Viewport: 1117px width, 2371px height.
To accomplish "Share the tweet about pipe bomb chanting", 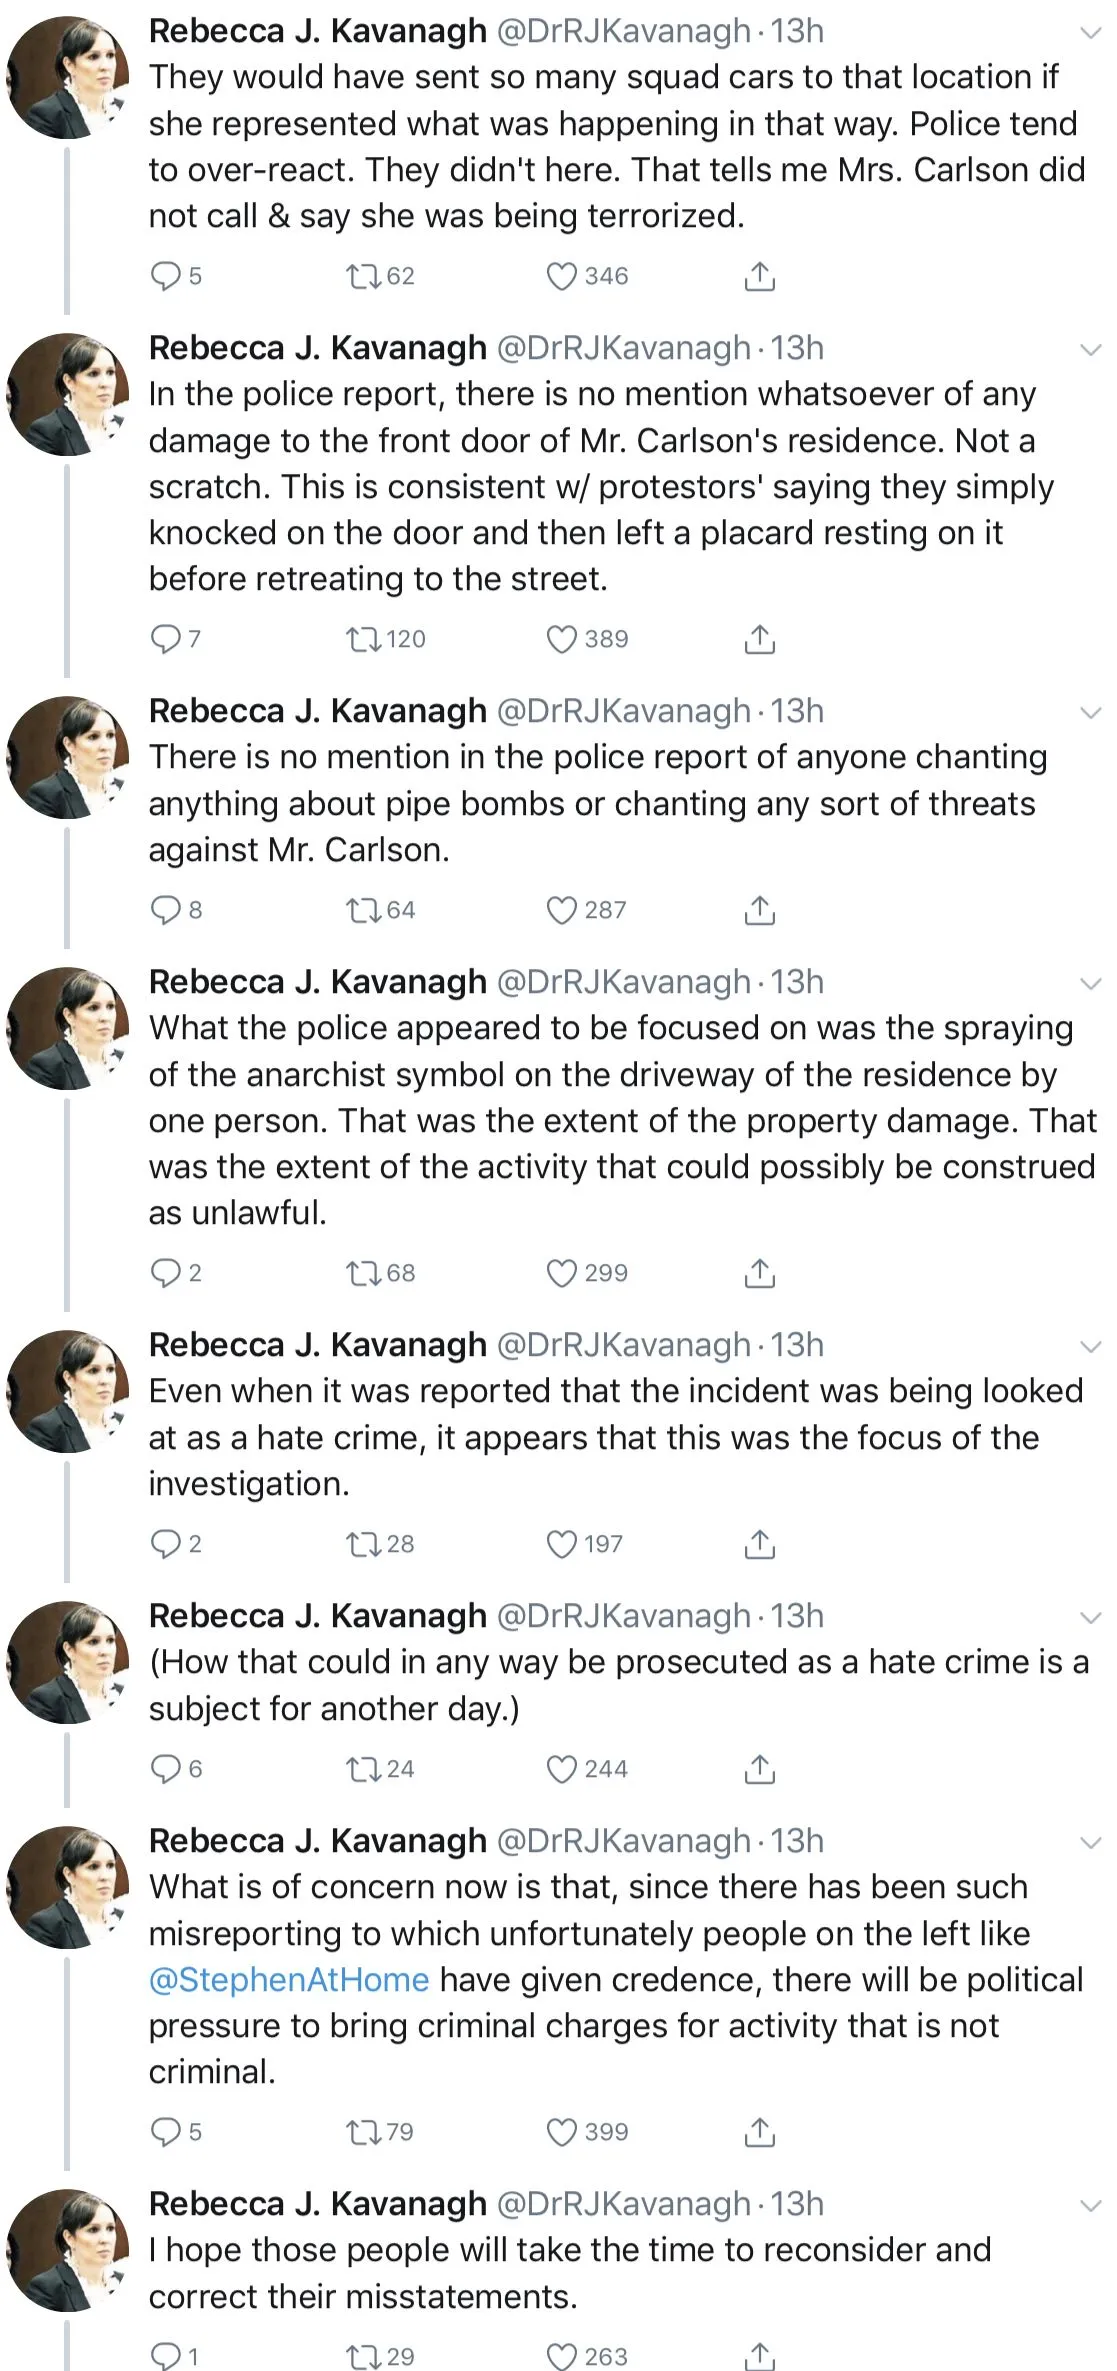I will [x=759, y=910].
